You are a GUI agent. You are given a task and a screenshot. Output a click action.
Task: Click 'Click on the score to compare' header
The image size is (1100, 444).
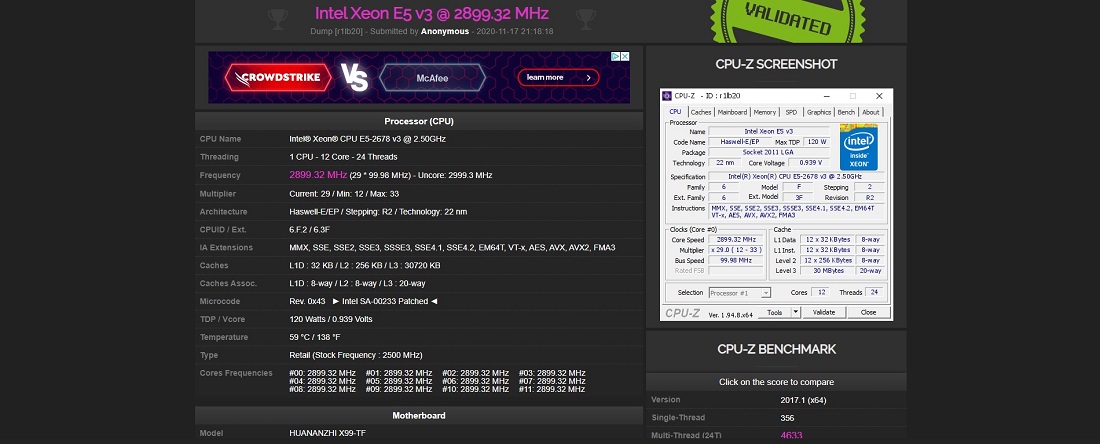(x=776, y=382)
